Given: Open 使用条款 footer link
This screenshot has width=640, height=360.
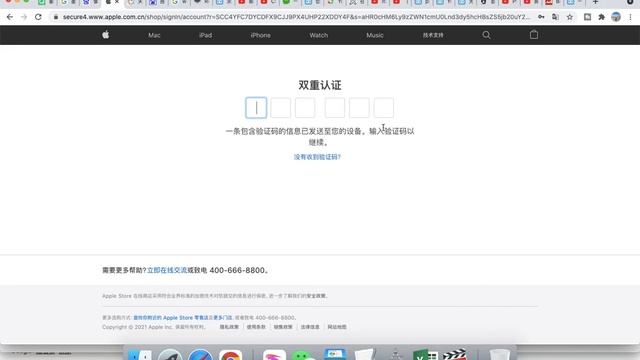Looking at the screenshot, I should 256,327.
